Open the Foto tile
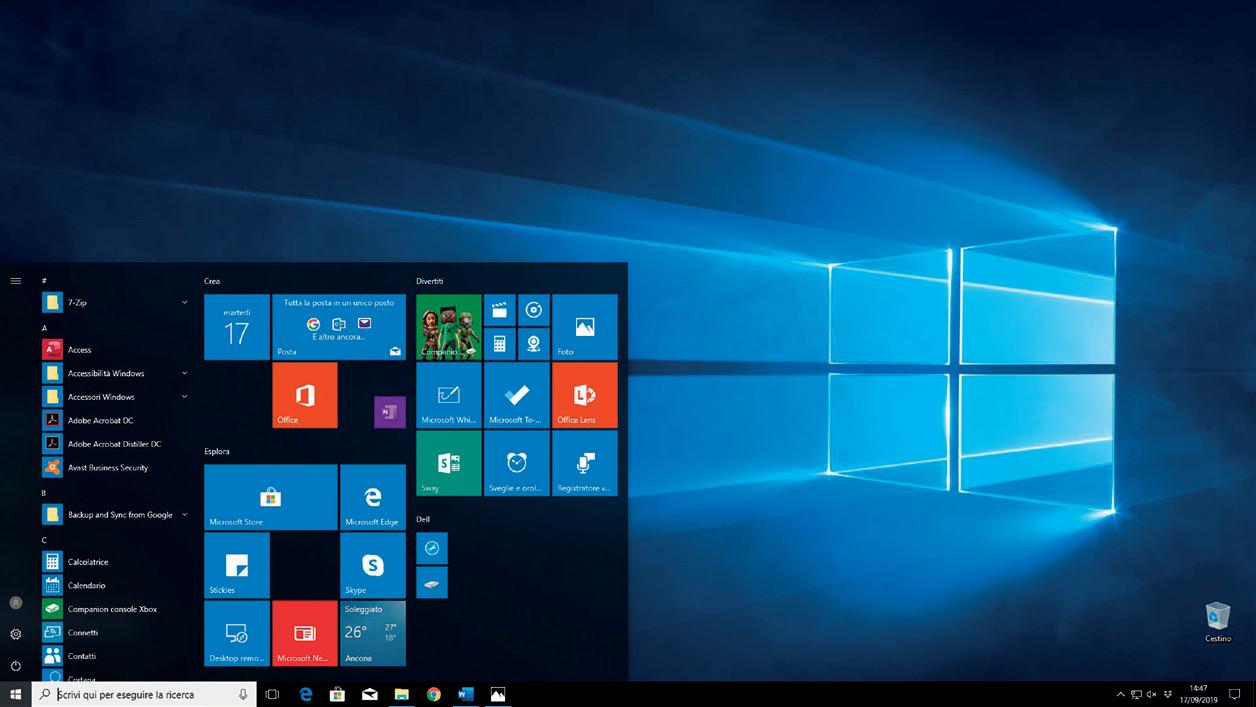 pos(585,327)
